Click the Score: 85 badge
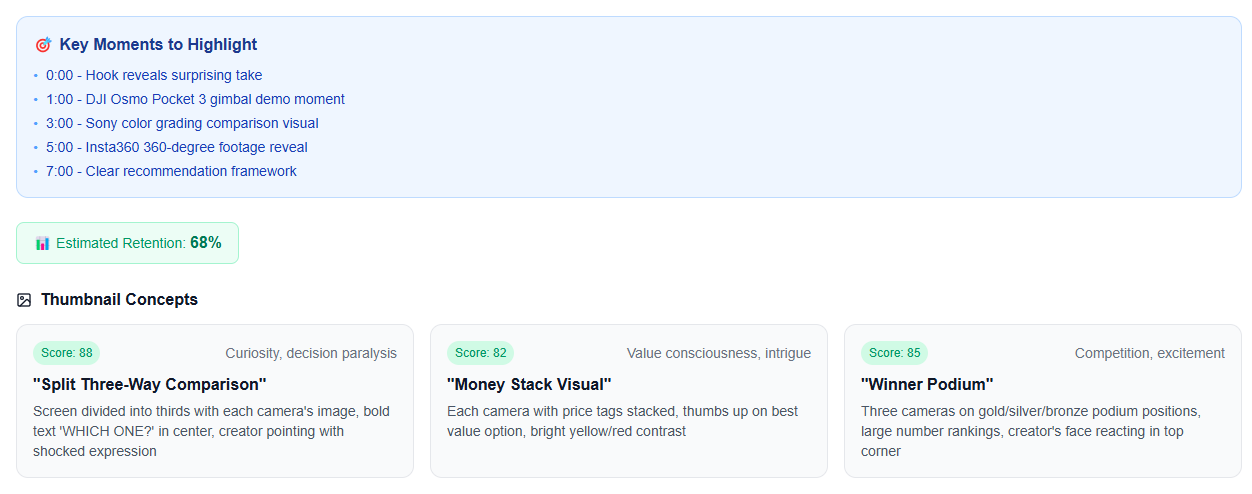Image resolution: width=1252 pixels, height=494 pixels. tap(895, 353)
